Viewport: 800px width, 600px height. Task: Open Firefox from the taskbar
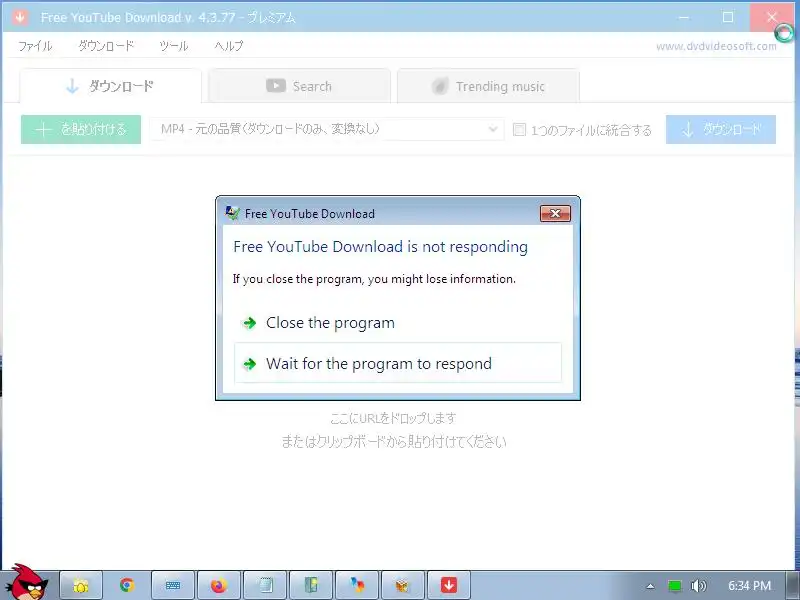click(x=219, y=585)
